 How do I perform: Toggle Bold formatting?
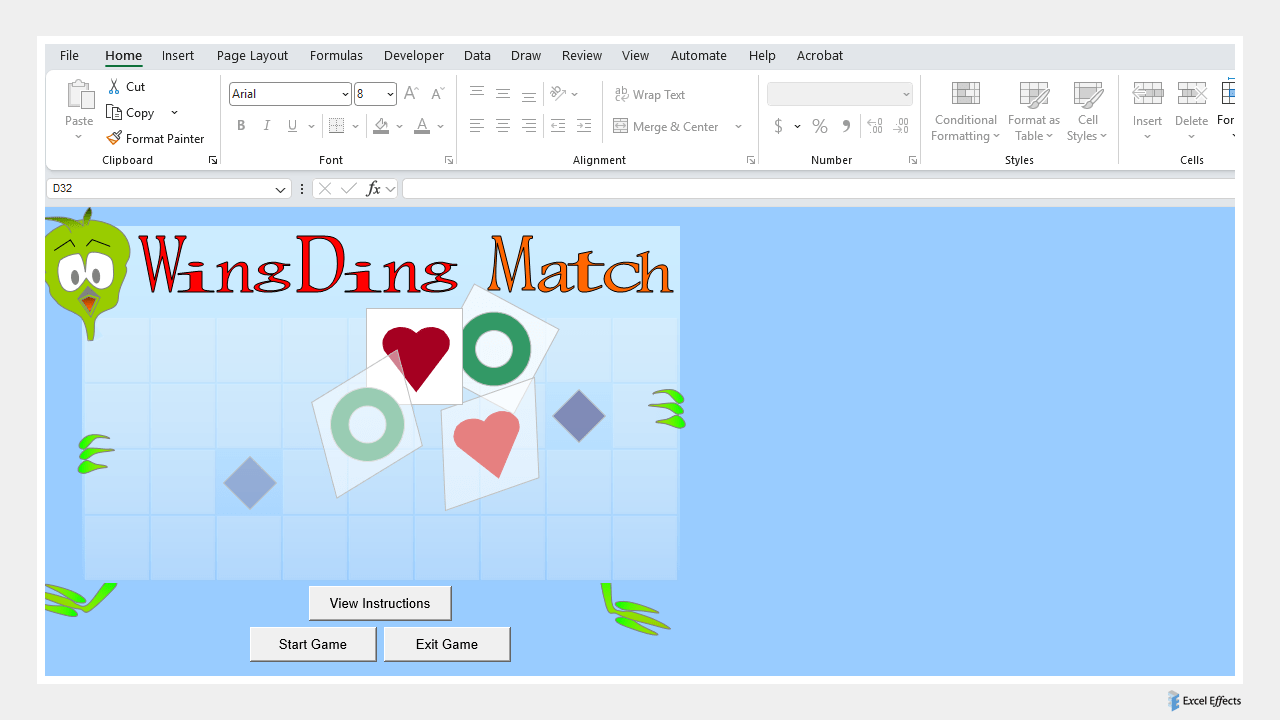[241, 126]
